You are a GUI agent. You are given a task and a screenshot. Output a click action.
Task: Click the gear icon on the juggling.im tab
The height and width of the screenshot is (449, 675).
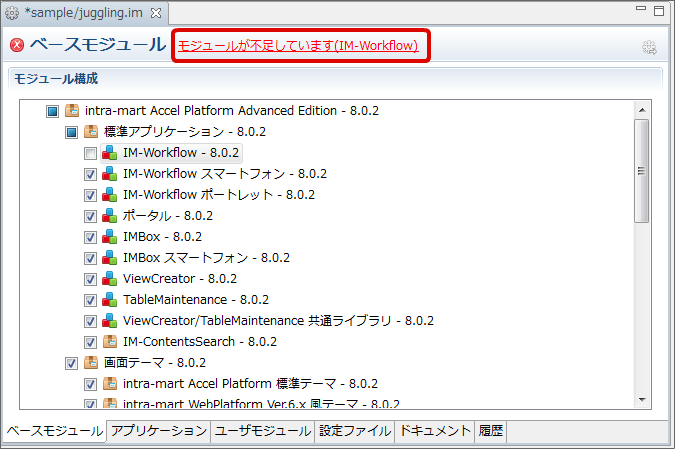pyautogui.click(x=12, y=13)
